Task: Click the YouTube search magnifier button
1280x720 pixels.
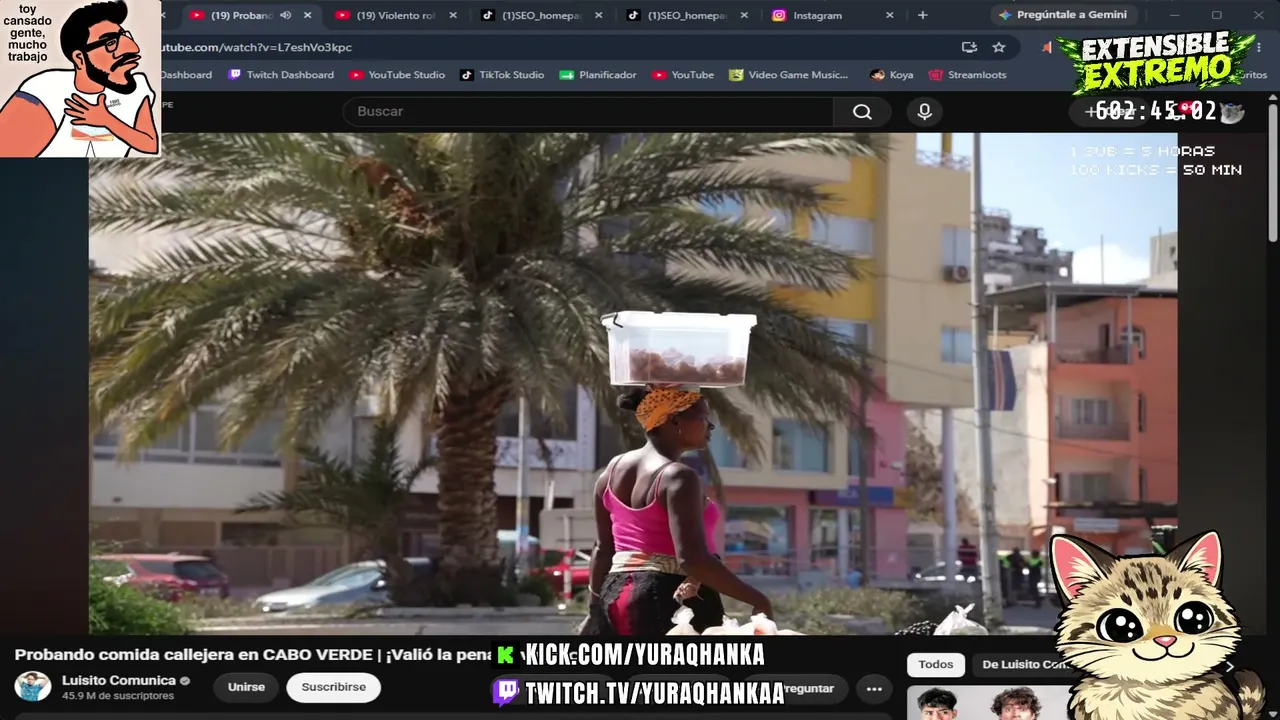Action: (x=862, y=112)
